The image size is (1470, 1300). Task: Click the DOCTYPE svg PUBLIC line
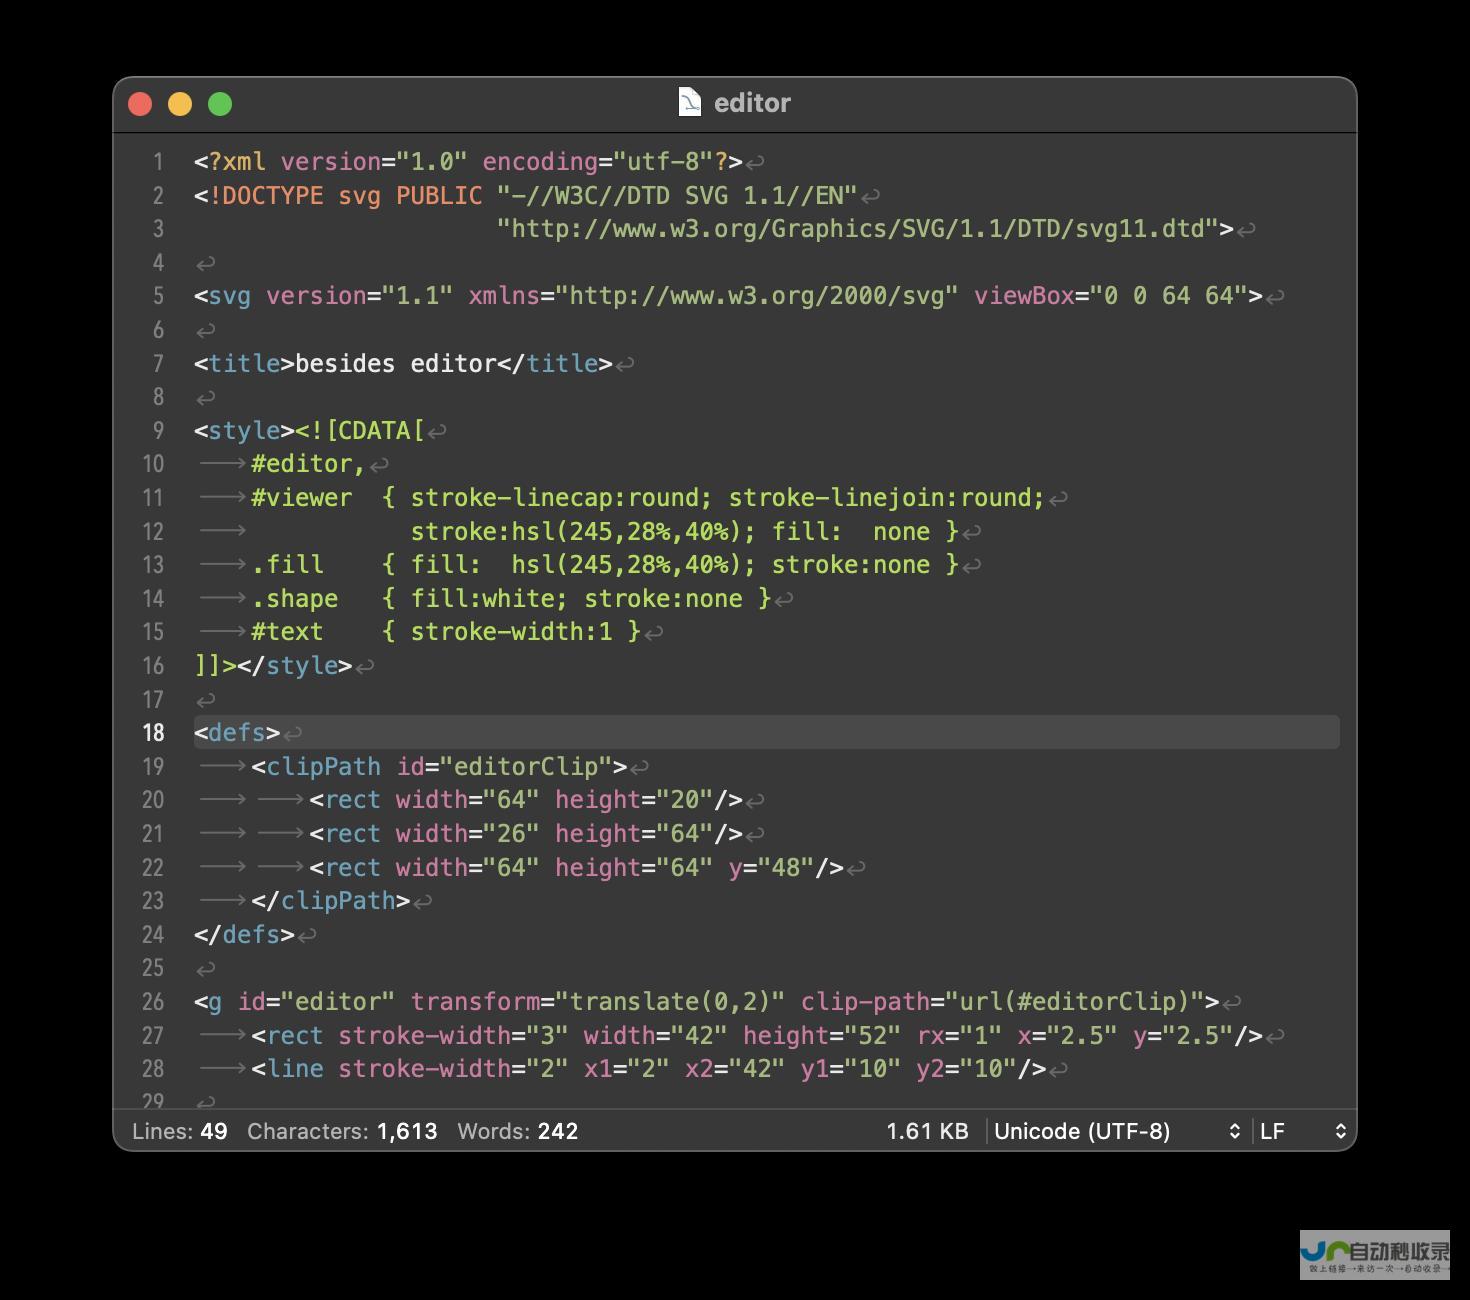[526, 195]
